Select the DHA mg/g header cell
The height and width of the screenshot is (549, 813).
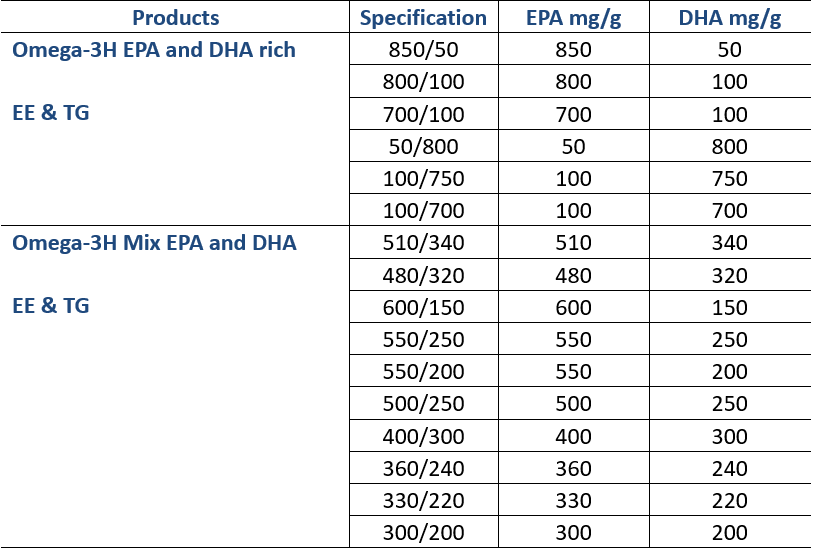729,18
